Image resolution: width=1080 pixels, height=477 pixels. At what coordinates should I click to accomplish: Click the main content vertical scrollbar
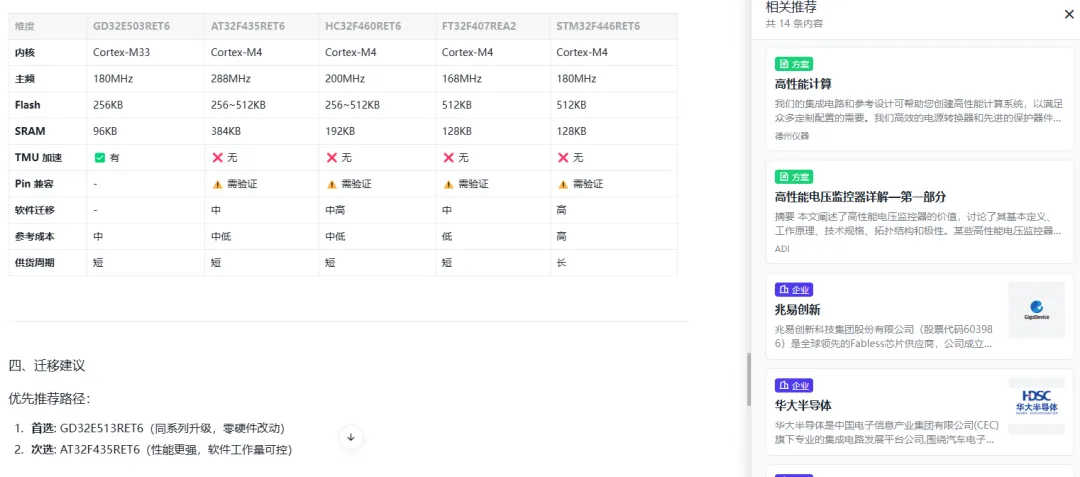click(749, 379)
